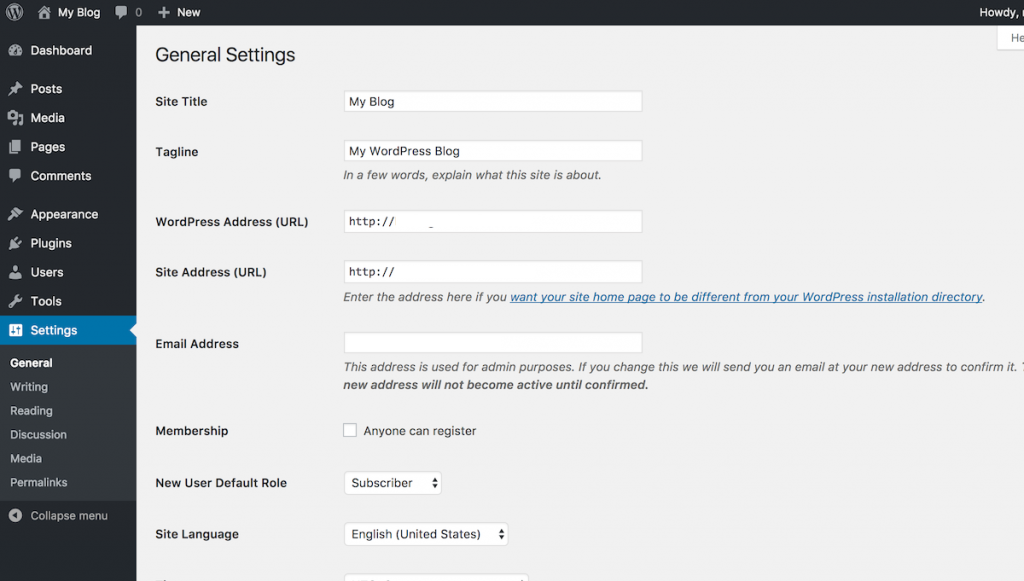Viewport: 1024px width, 581px height.
Task: Click the tagline hint 'In a few words'
Action: pyautogui.click(x=472, y=175)
